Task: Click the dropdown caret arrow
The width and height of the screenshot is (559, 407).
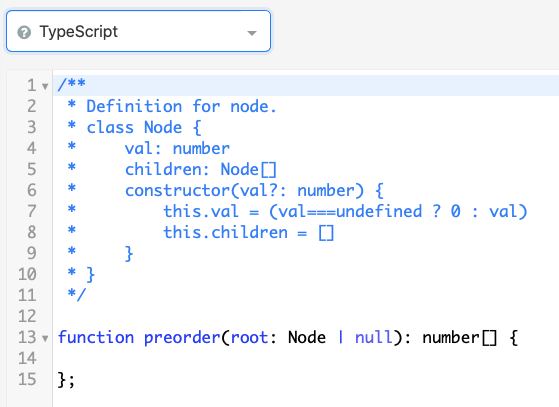Action: (x=252, y=33)
